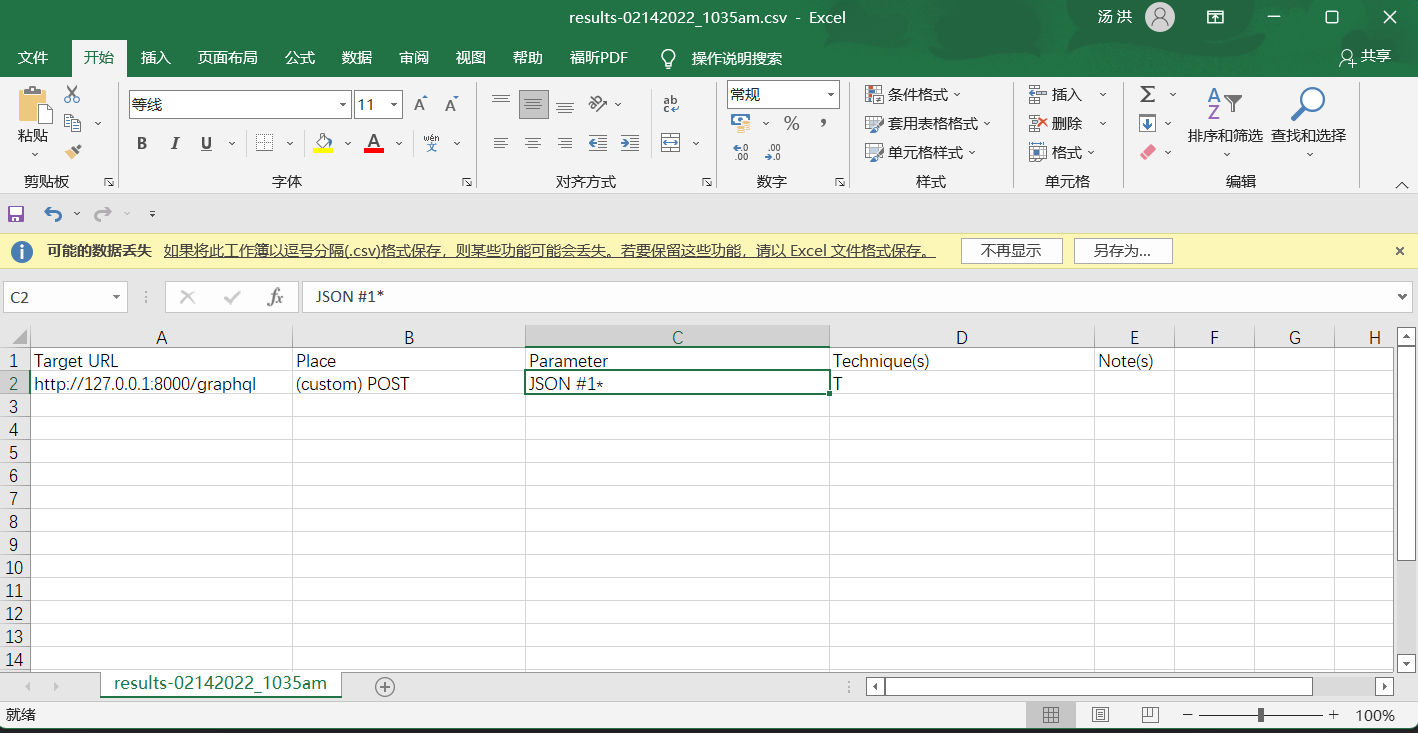Viewport: 1418px width, 733px height.
Task: Apply red font color
Action: (x=374, y=143)
